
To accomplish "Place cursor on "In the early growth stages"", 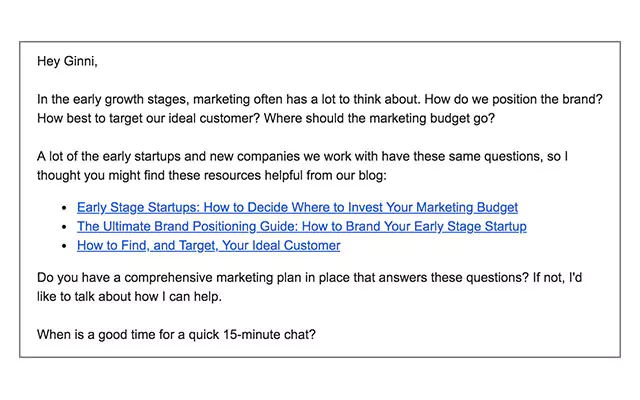I will [x=110, y=99].
